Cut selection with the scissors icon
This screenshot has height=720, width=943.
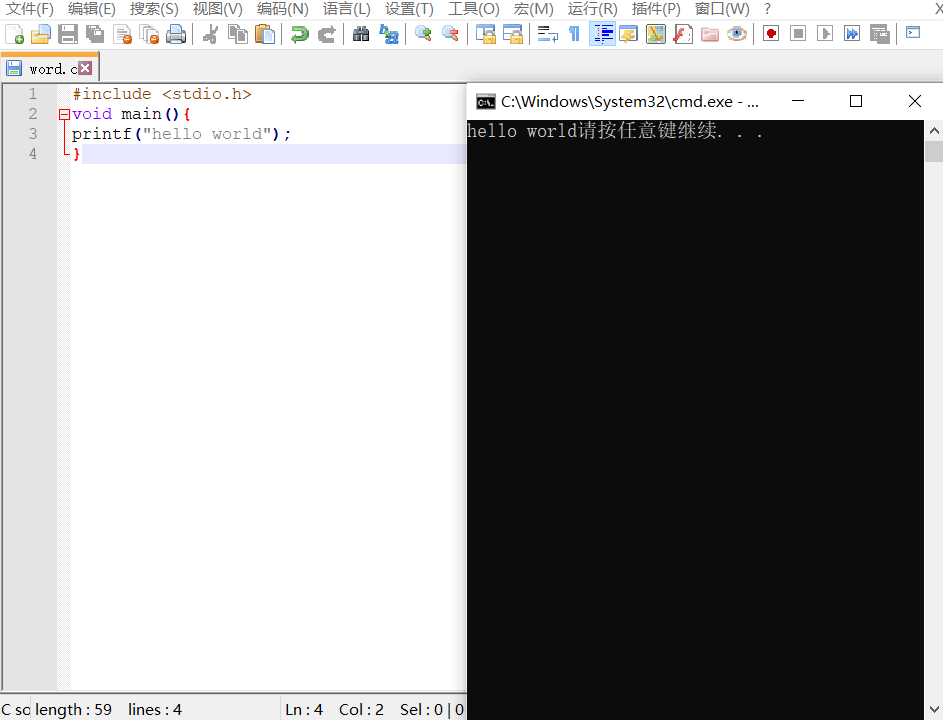pyautogui.click(x=210, y=34)
